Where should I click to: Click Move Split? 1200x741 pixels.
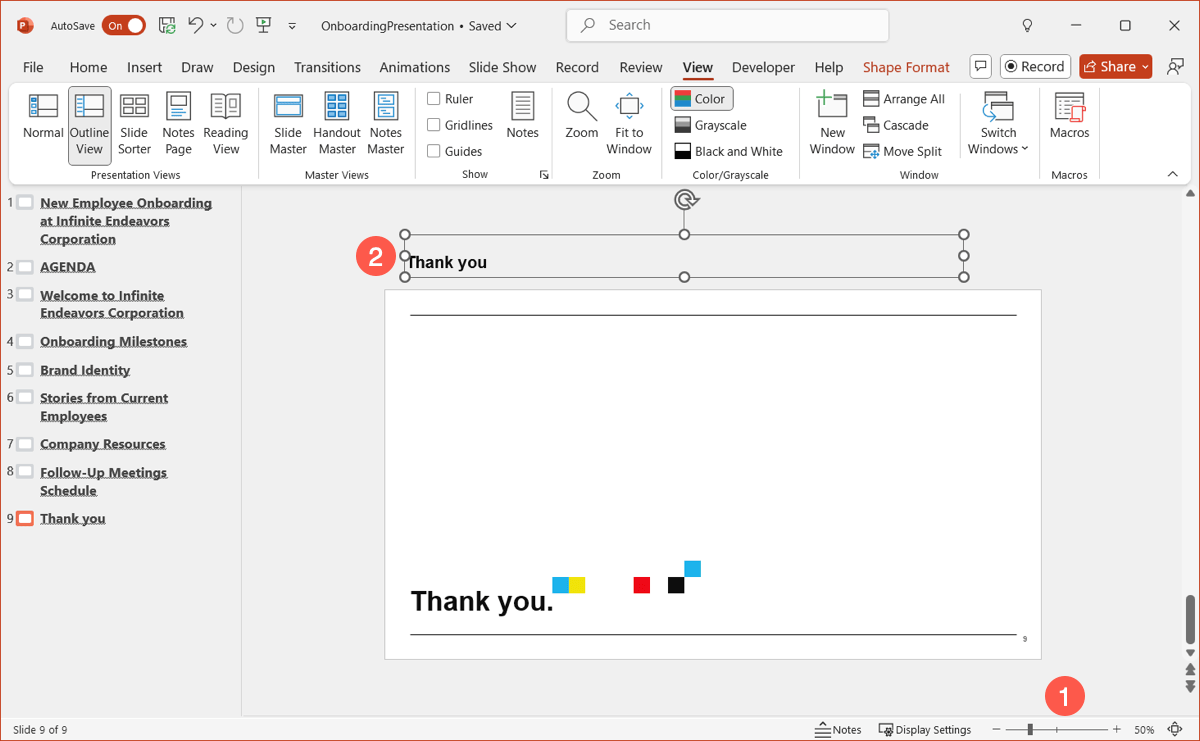pos(902,151)
